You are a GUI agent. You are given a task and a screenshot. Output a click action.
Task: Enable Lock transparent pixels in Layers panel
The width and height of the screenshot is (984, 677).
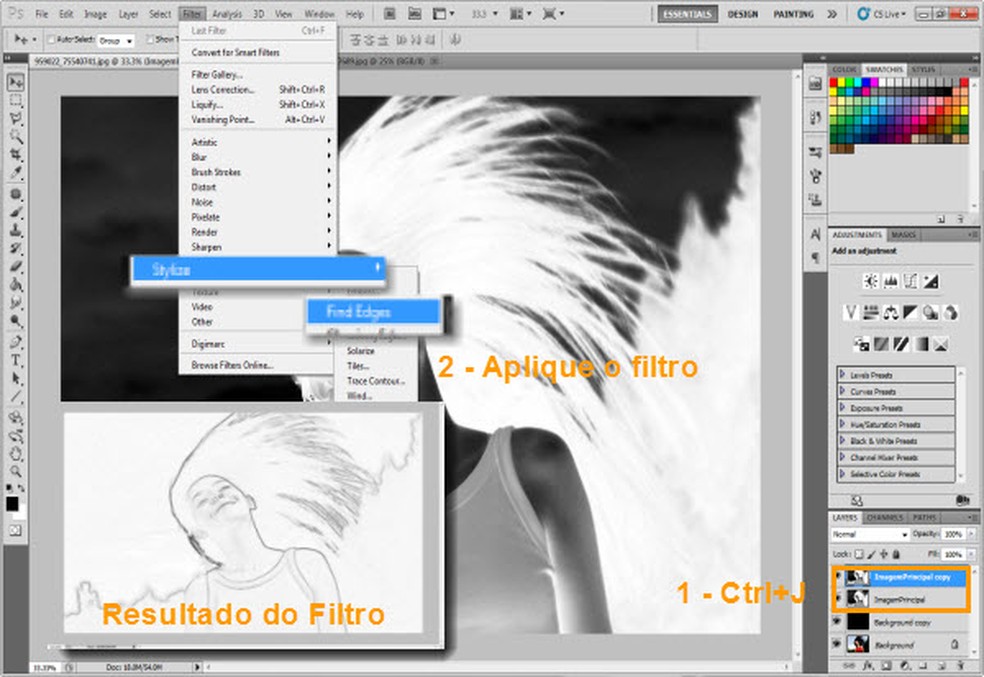858,553
